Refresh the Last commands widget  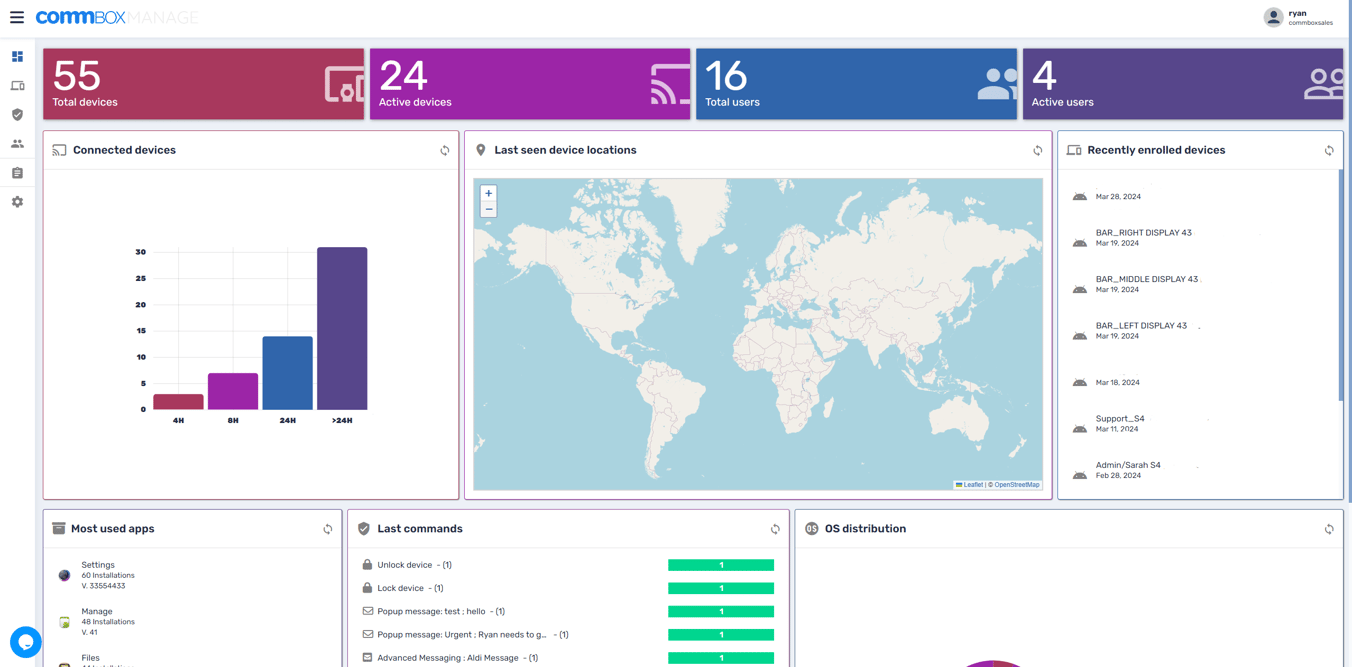[x=775, y=528]
